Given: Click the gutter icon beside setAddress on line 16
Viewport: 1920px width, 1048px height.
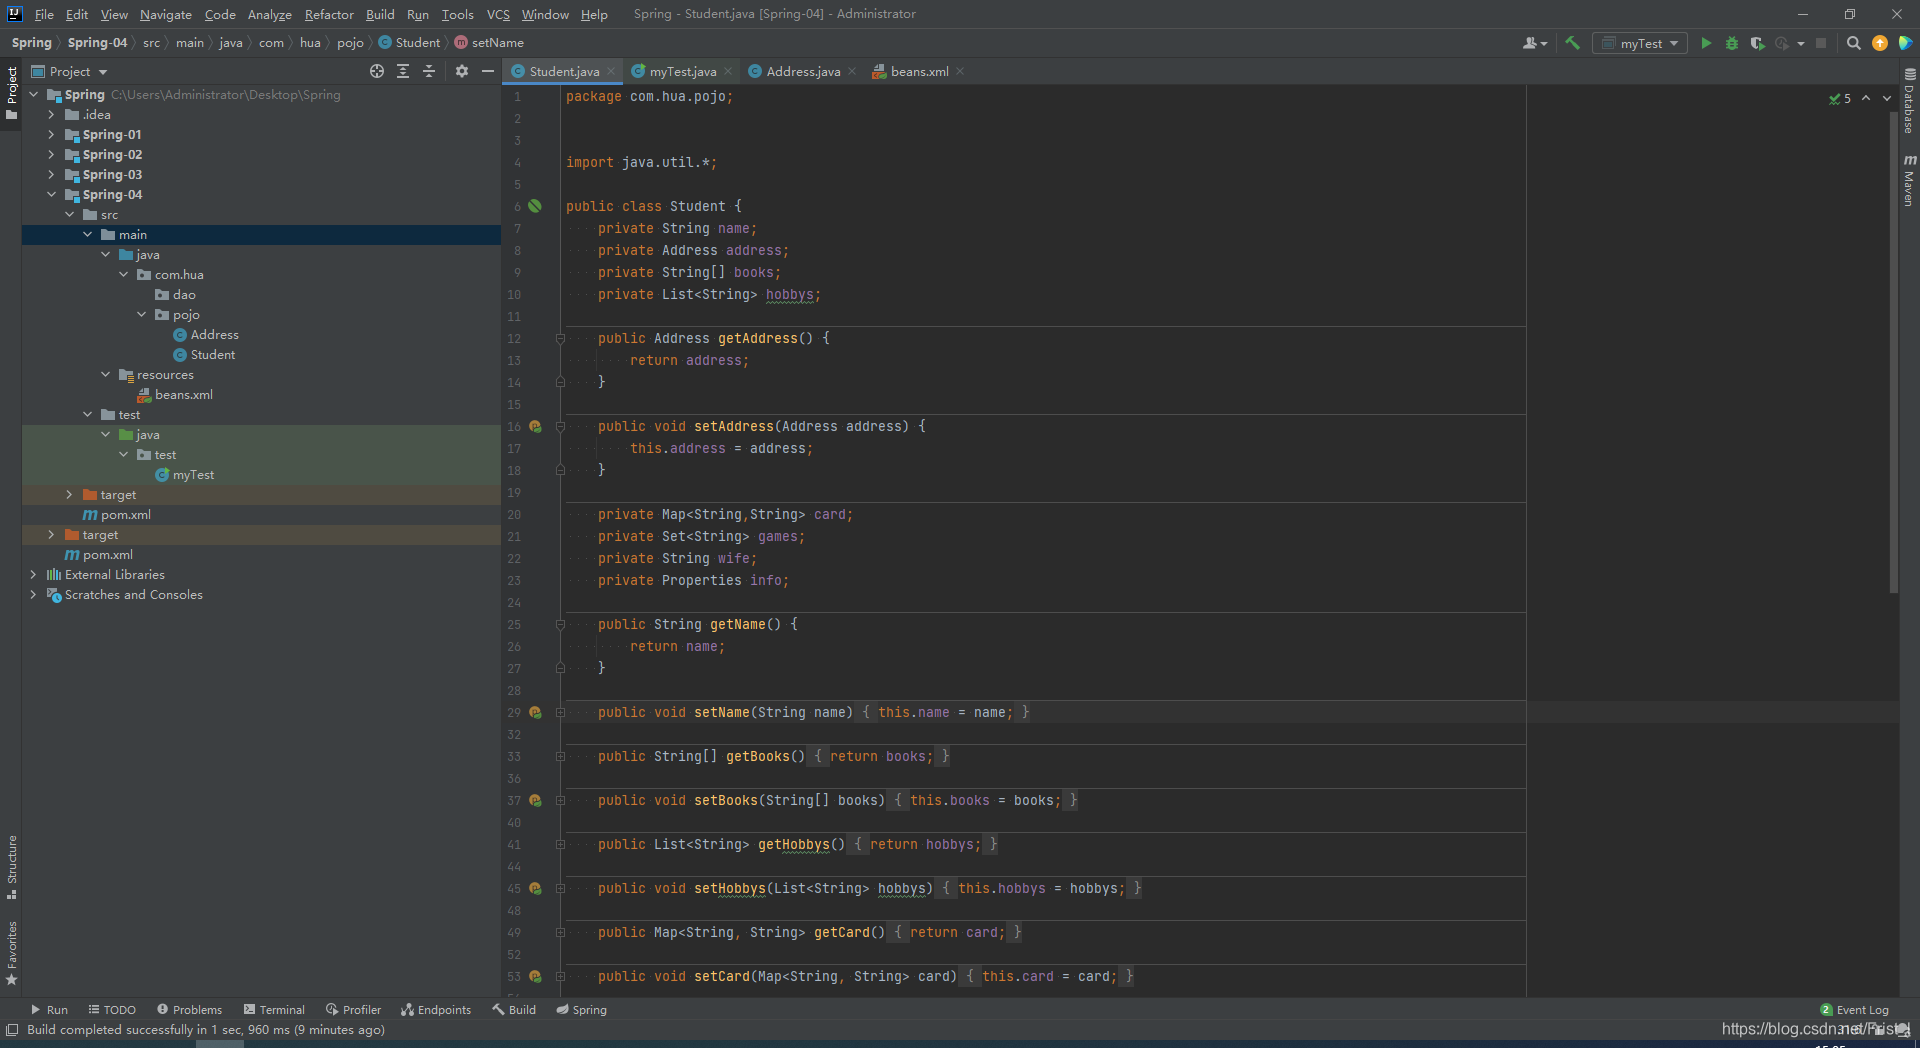Looking at the screenshot, I should pos(535,427).
